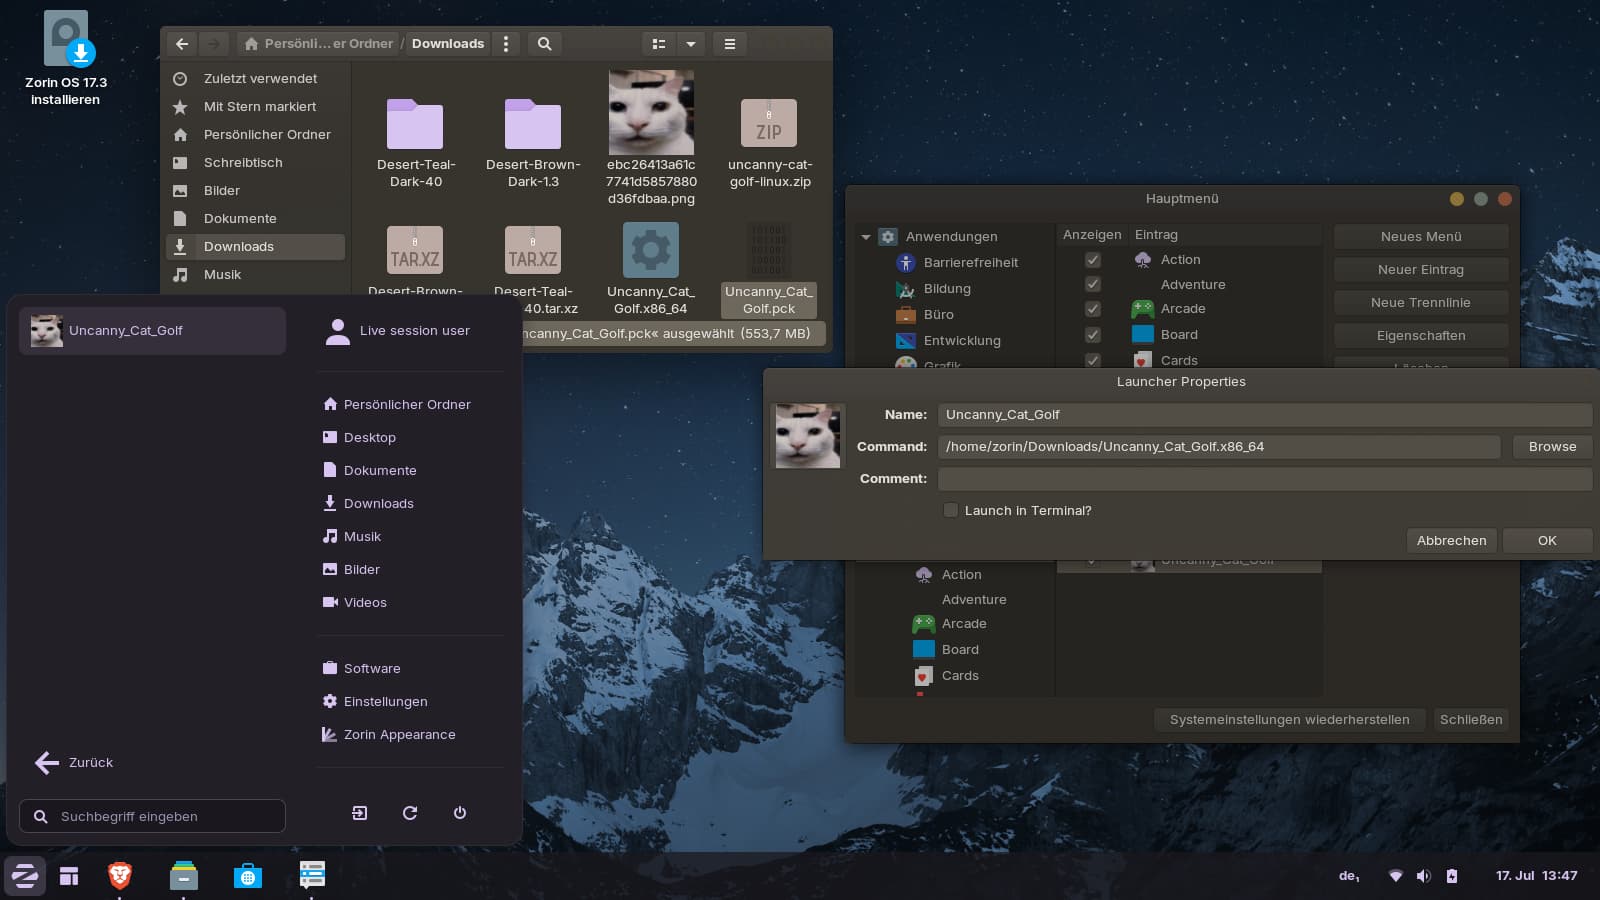Open the workspace overview in the taskbar
Screen dimensions: 1600x900
tap(69, 877)
